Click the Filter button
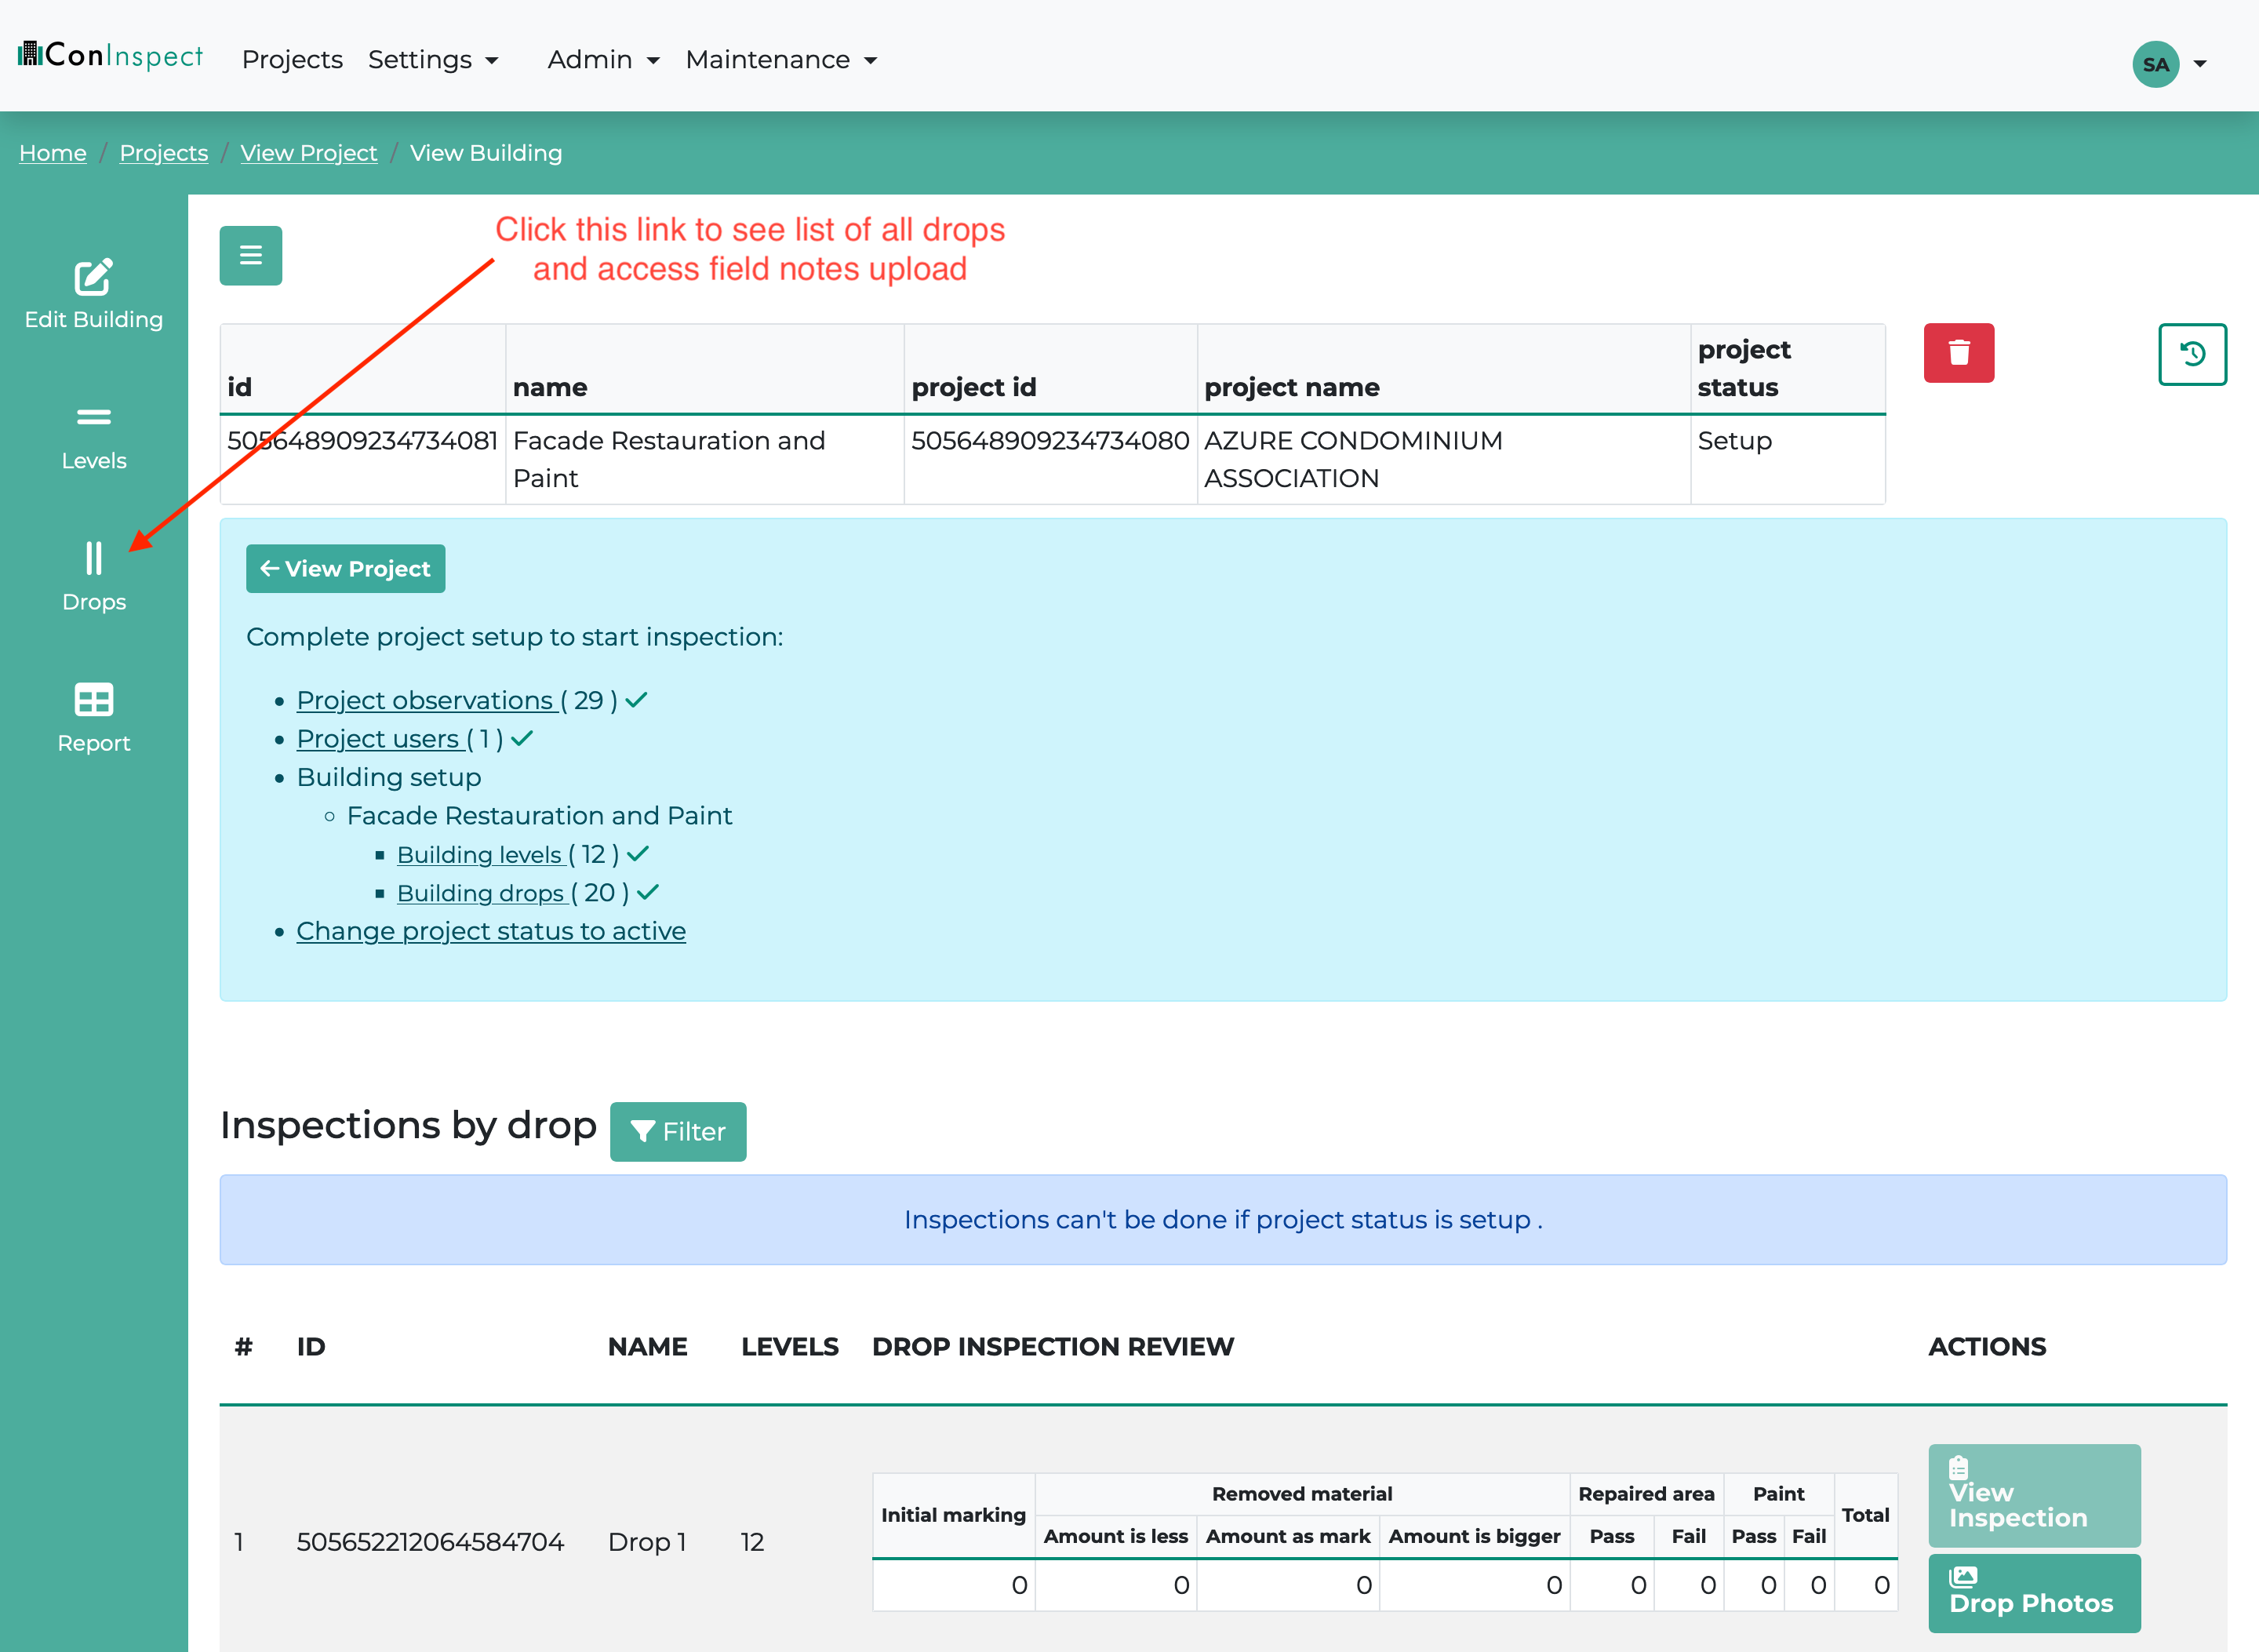 678,1131
